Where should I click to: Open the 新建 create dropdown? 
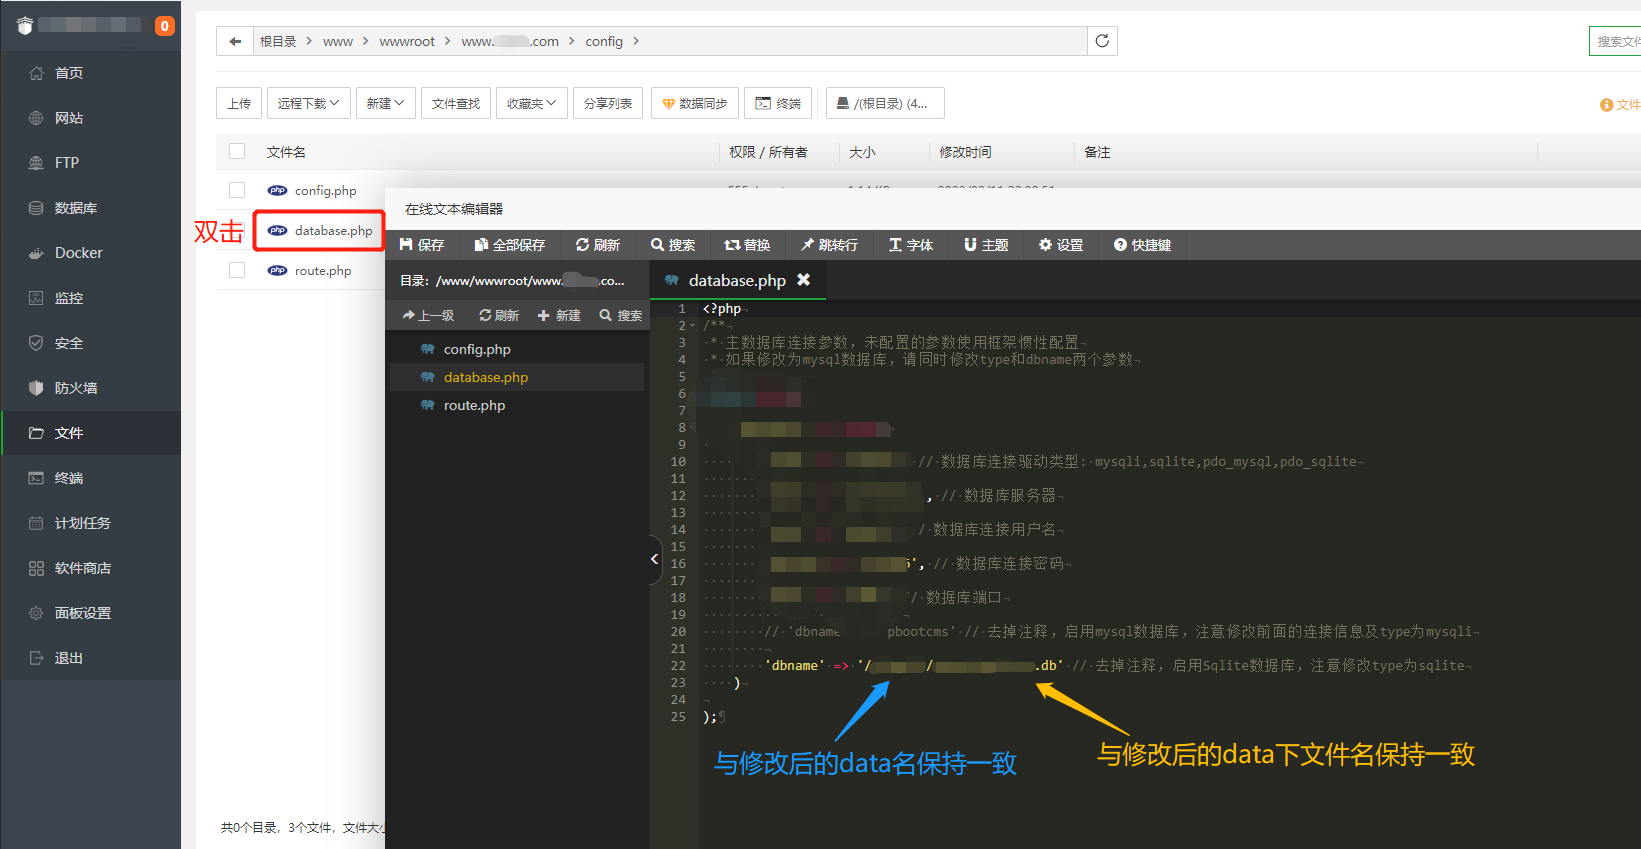[385, 103]
